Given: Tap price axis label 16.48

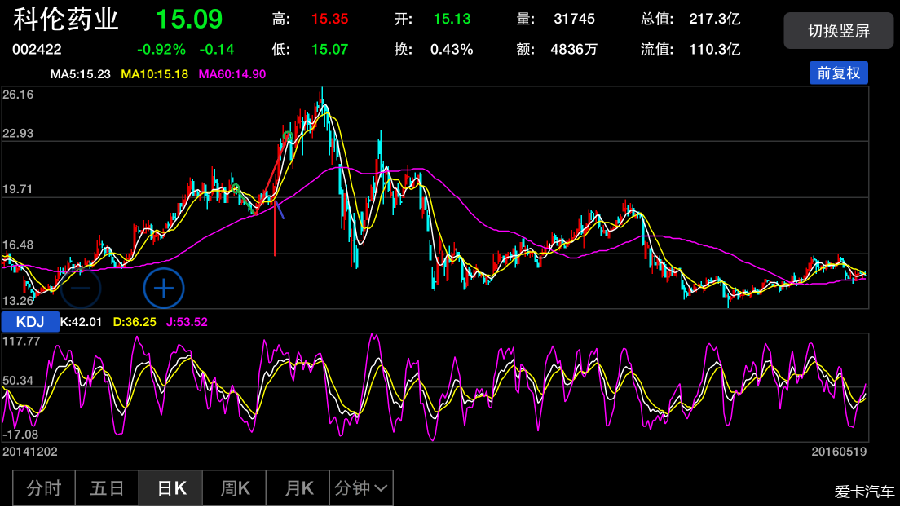Looking at the screenshot, I should (18, 245).
